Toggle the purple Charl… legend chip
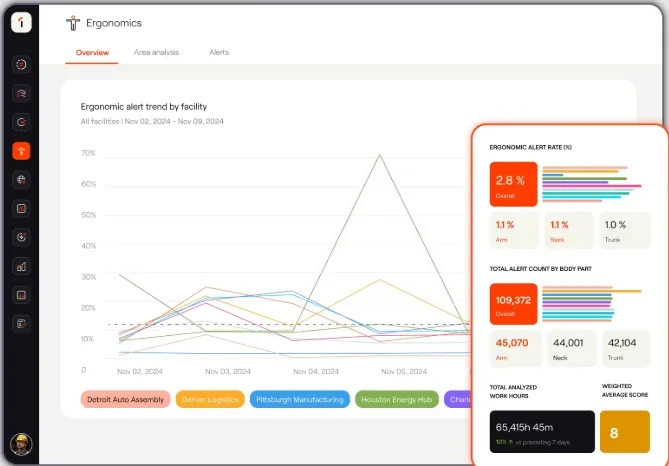The image size is (669, 466). (459, 399)
